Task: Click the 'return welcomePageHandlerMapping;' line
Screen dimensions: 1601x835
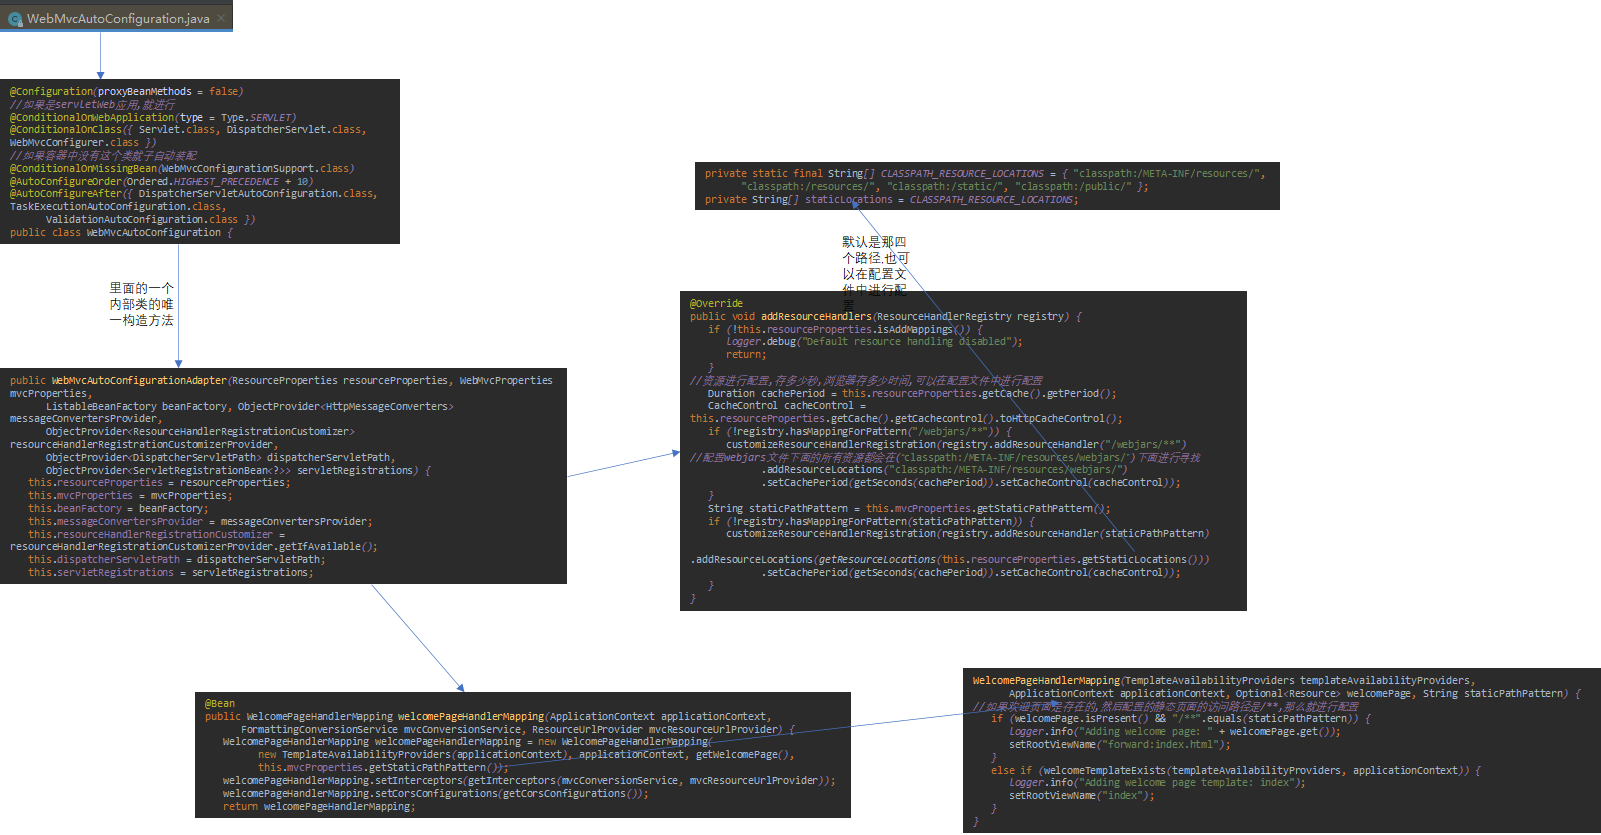Action: pos(317,807)
